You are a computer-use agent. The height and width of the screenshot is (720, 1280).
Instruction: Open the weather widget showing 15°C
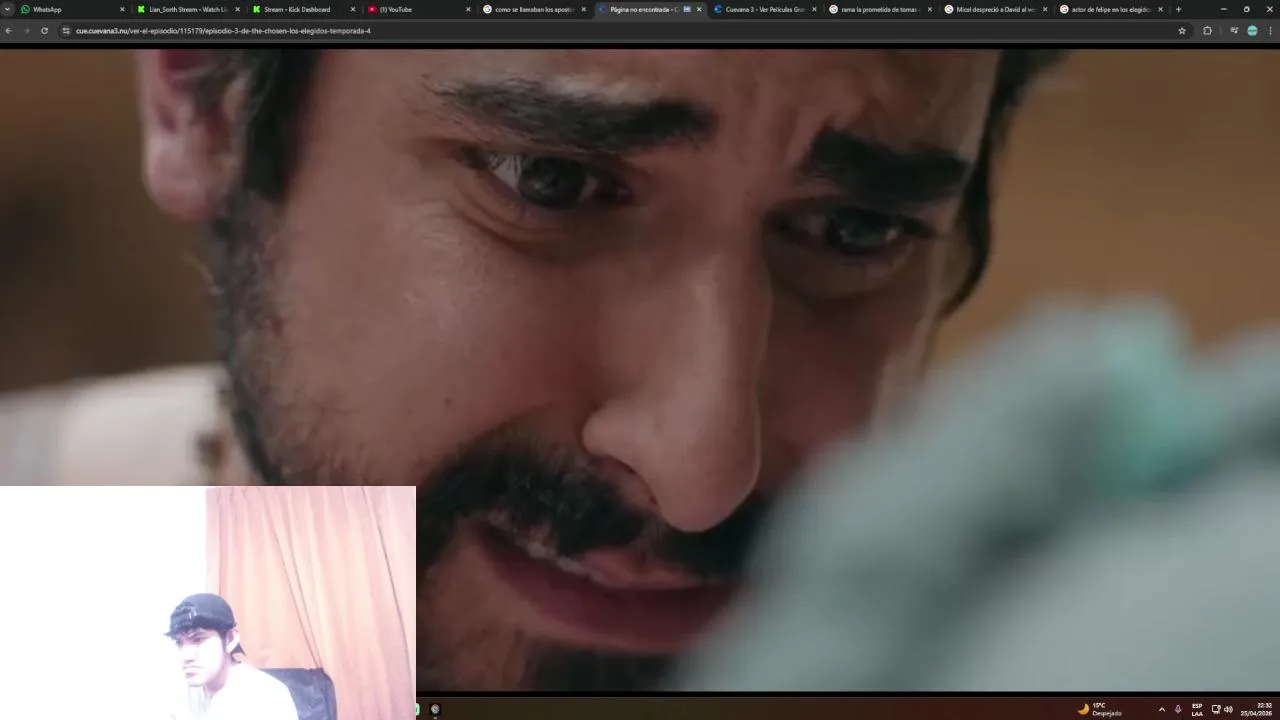point(1099,709)
